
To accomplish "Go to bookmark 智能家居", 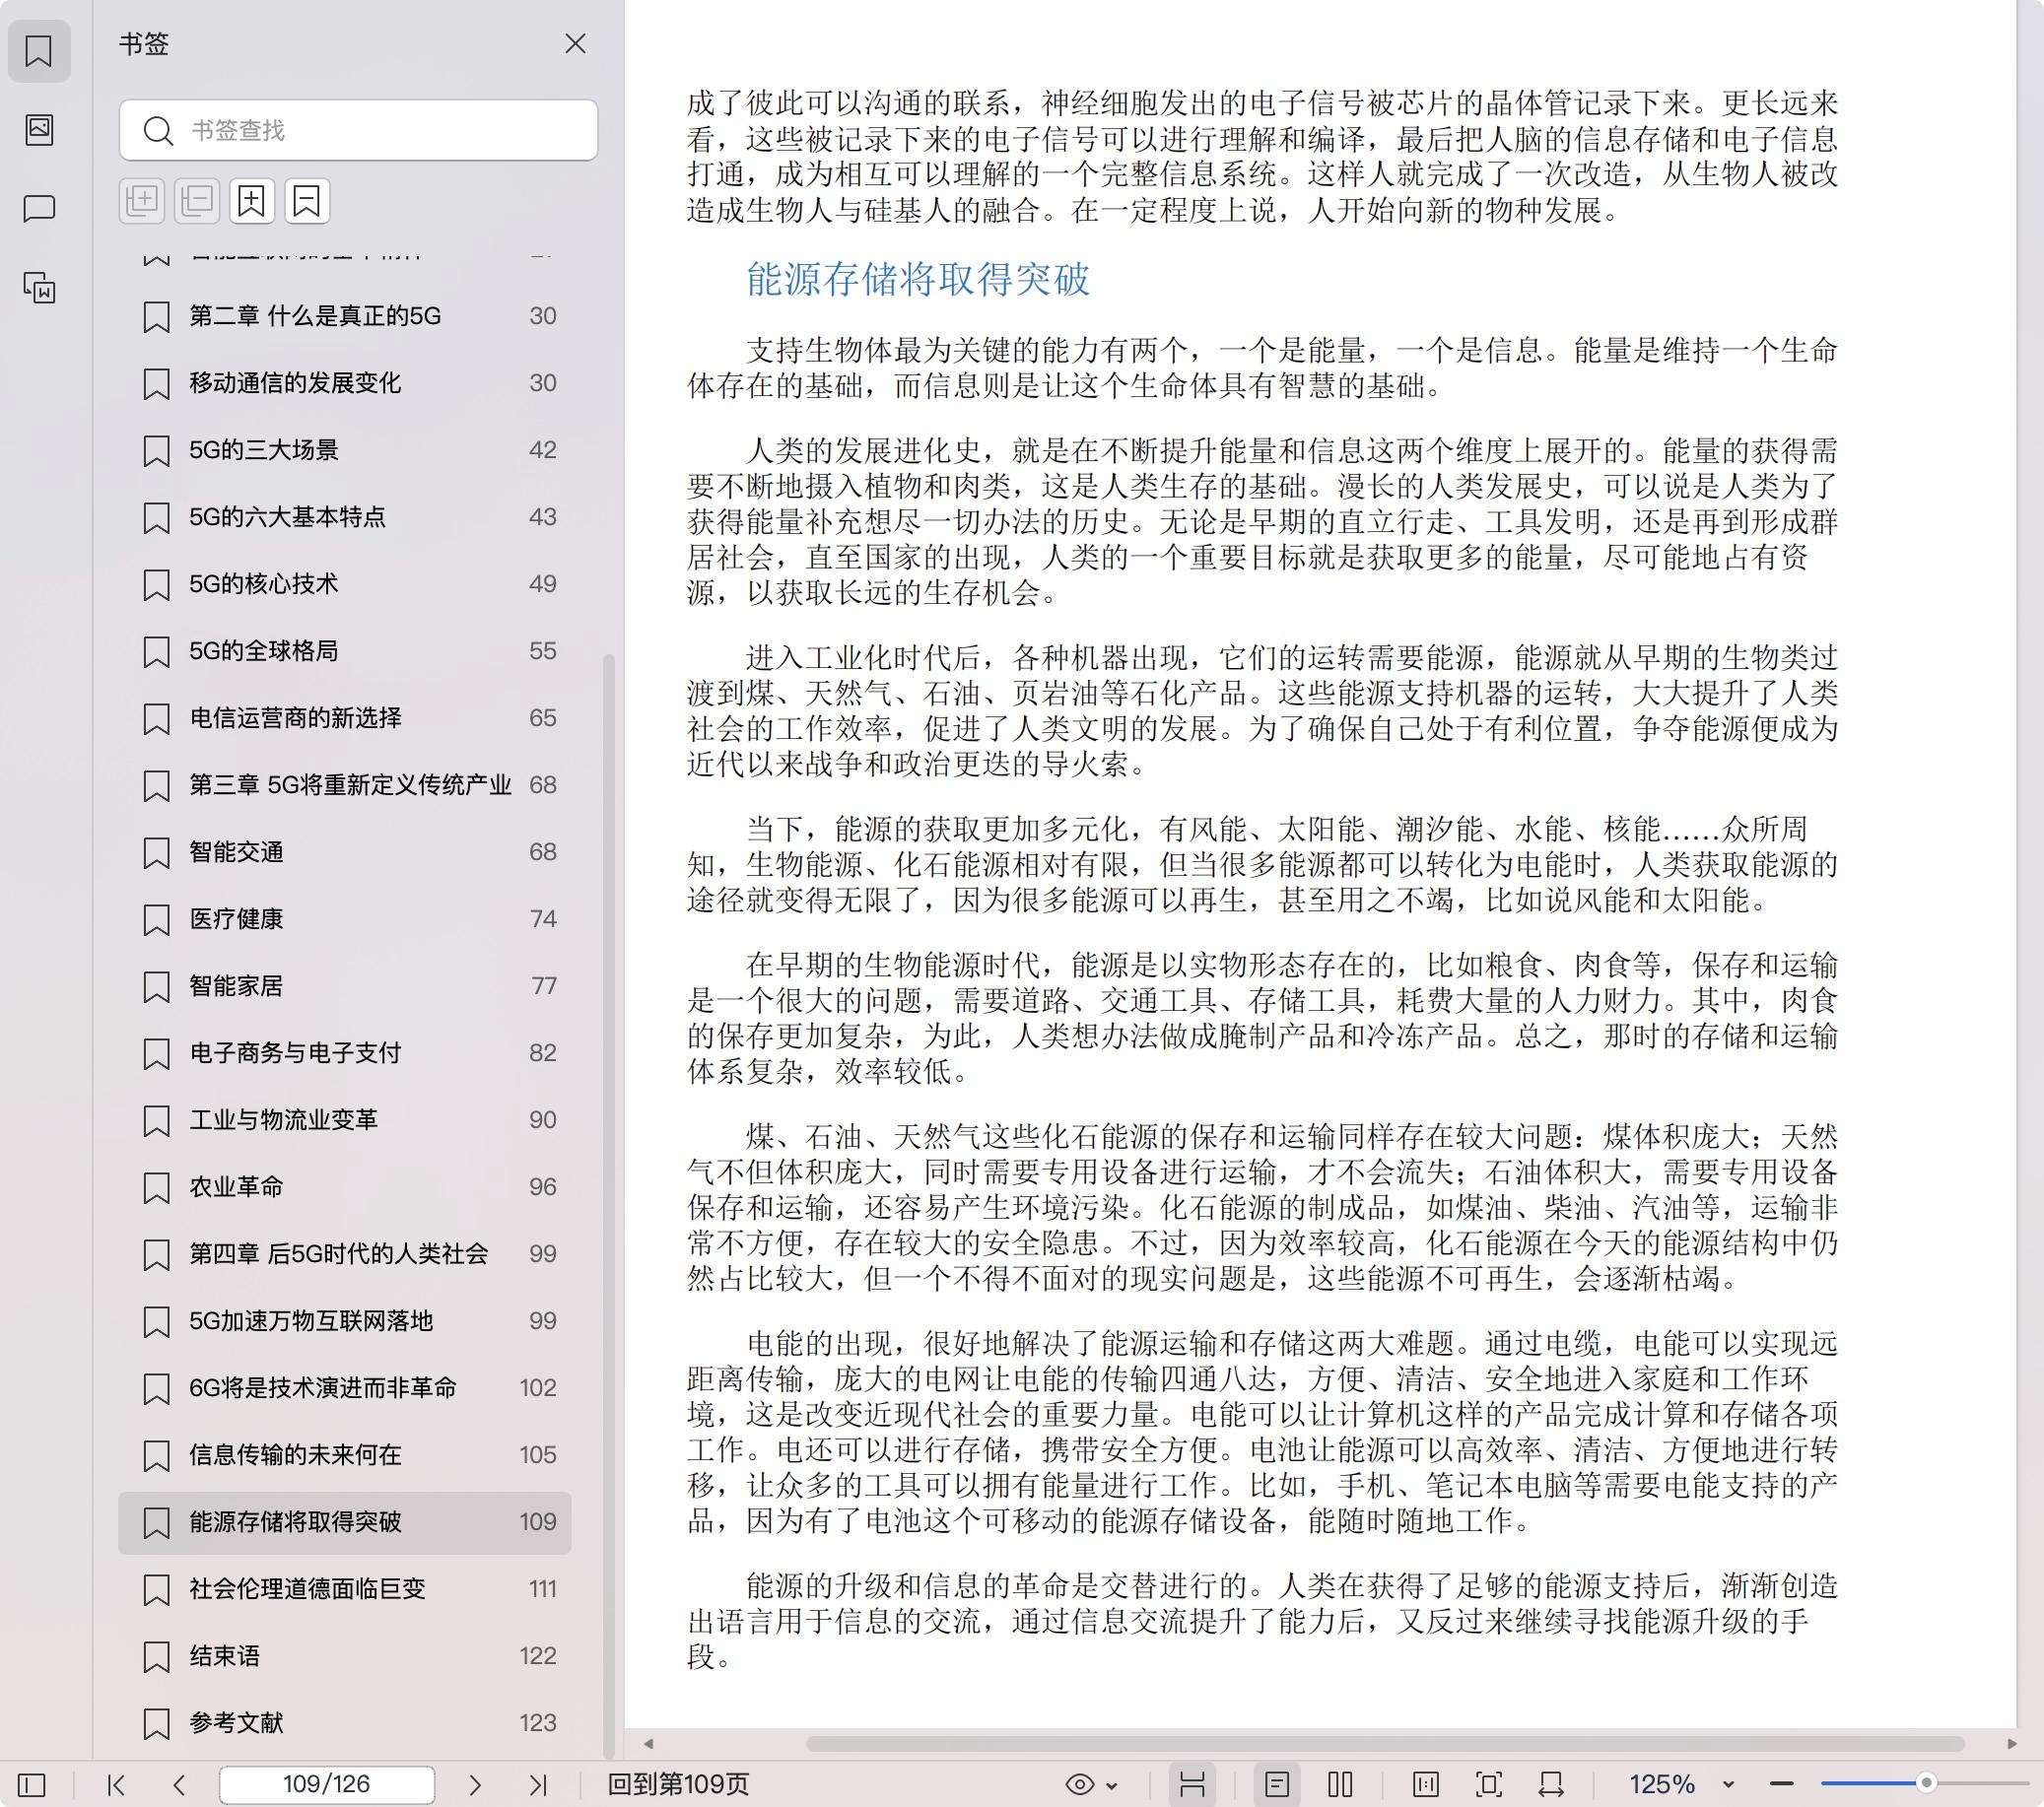I will [x=345, y=986].
